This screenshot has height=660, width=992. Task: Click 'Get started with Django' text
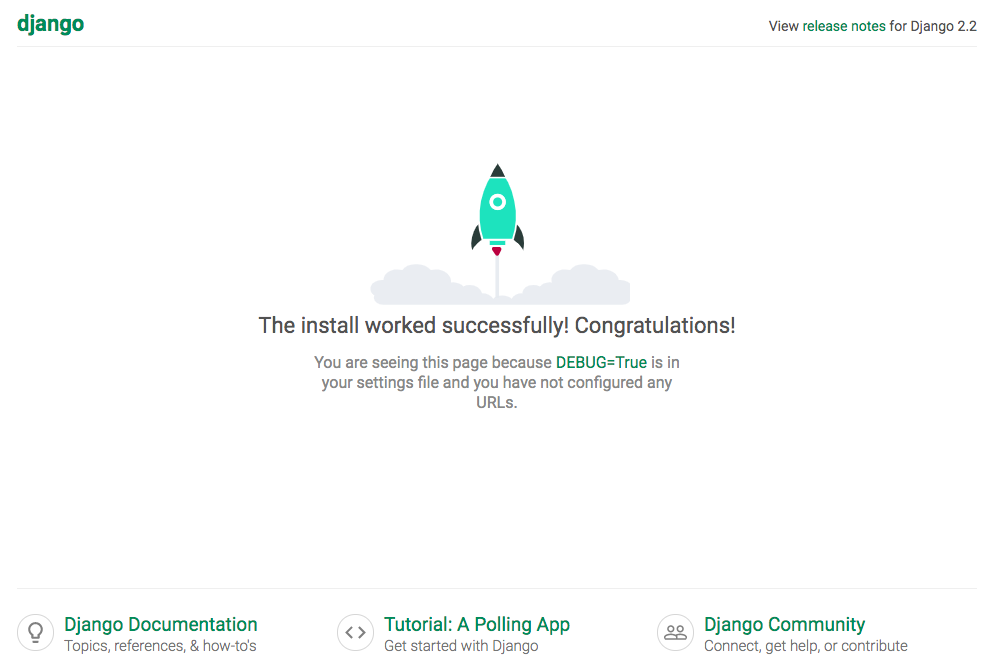[x=461, y=645]
